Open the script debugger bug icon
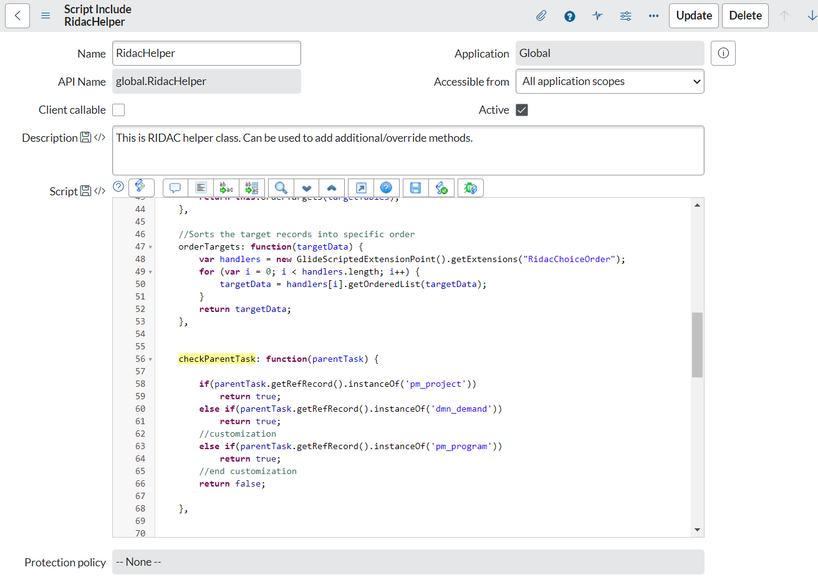This screenshot has height=584, width=818. (x=471, y=188)
